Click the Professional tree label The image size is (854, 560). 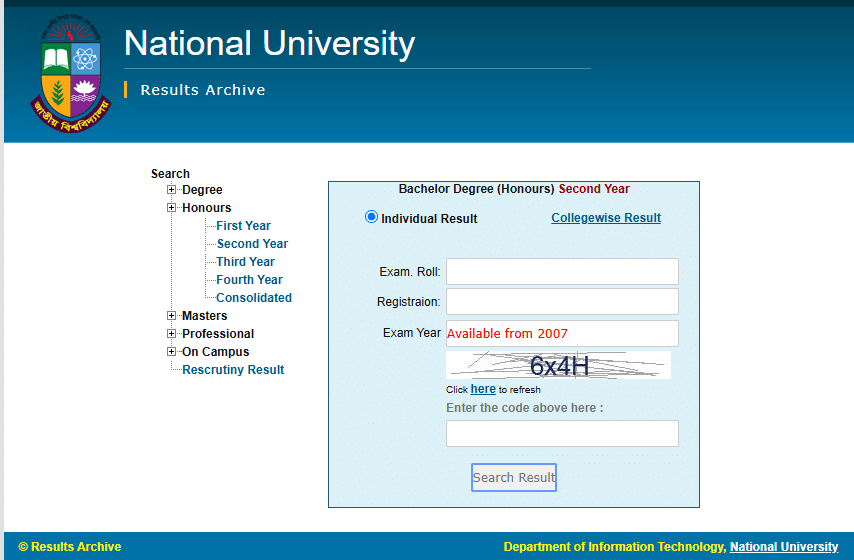[218, 333]
